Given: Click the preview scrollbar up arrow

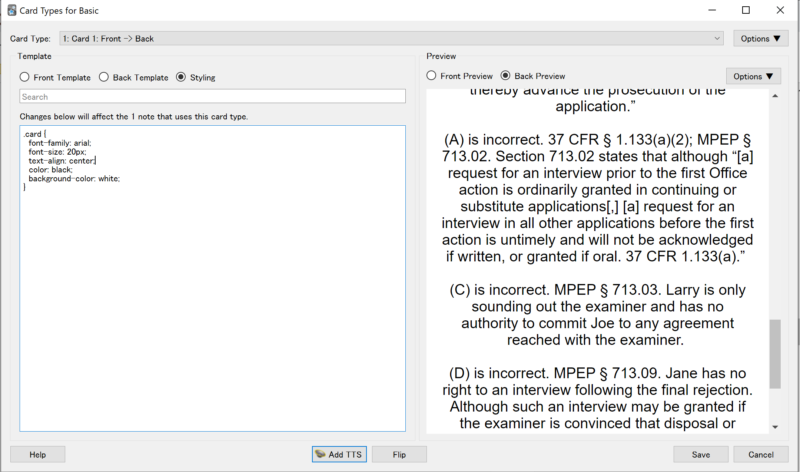Looking at the screenshot, I should pos(776,95).
